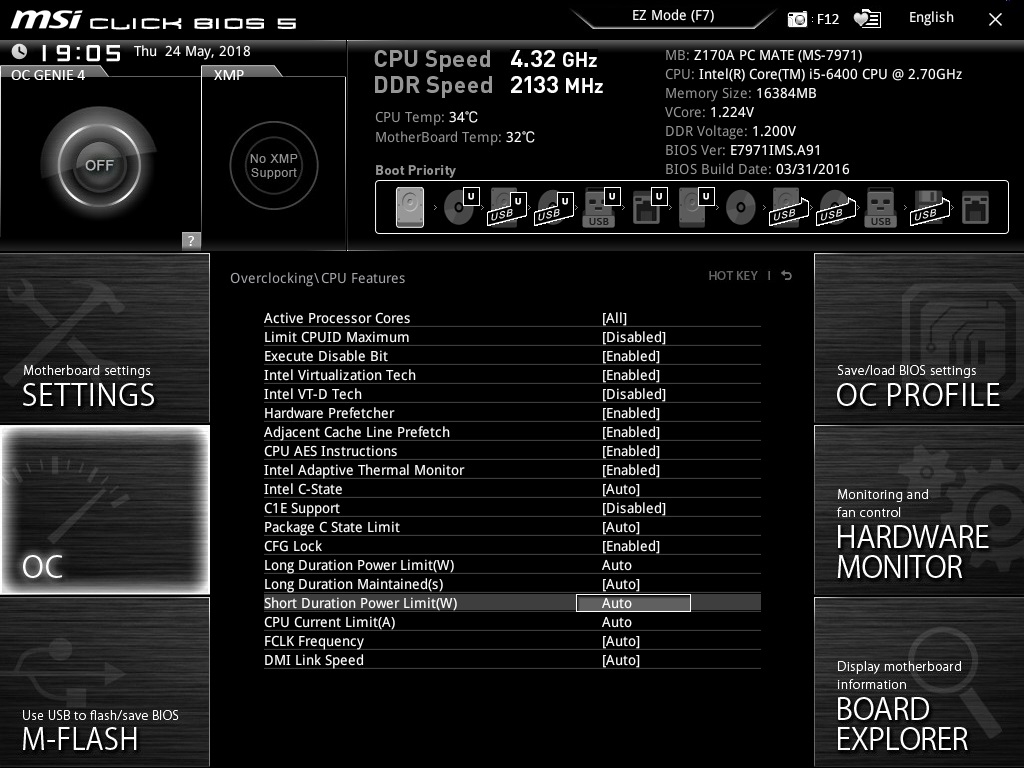Select the plain CD/DVD boot icon without badges
The height and width of the screenshot is (768, 1024).
click(741, 208)
